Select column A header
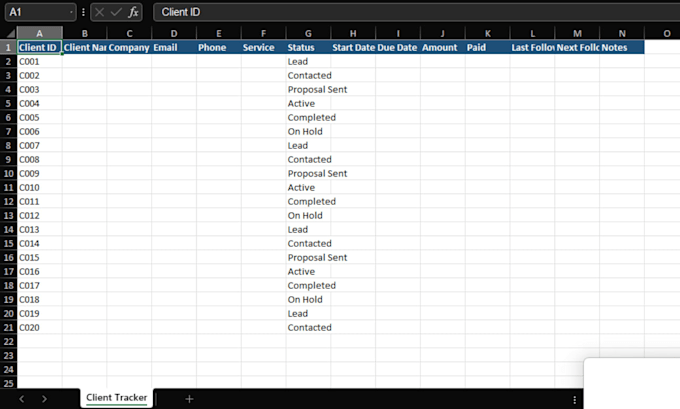 (x=39, y=33)
